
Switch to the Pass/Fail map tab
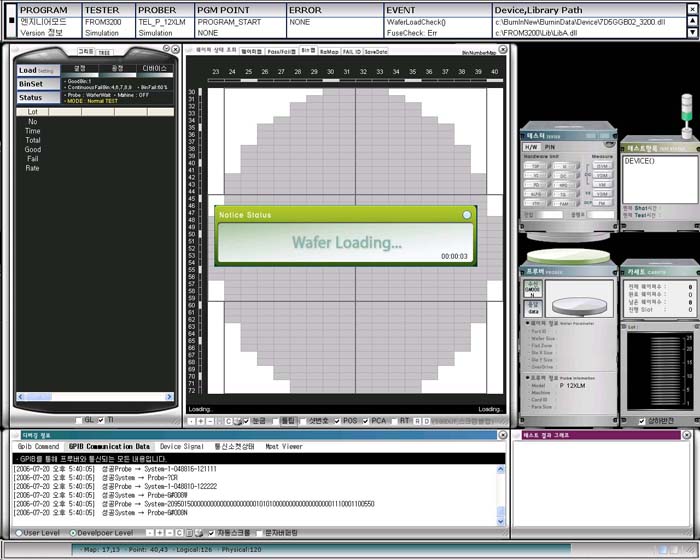point(282,52)
